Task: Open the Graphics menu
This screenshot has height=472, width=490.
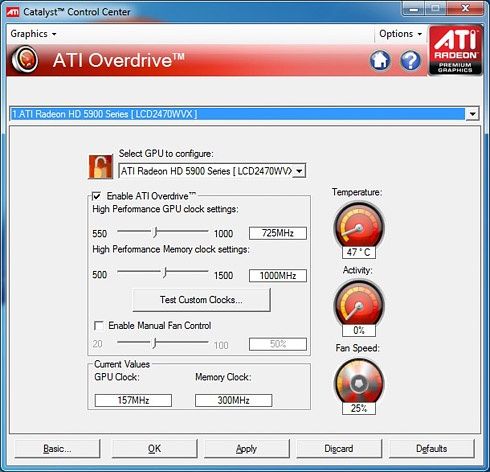Action: point(33,34)
